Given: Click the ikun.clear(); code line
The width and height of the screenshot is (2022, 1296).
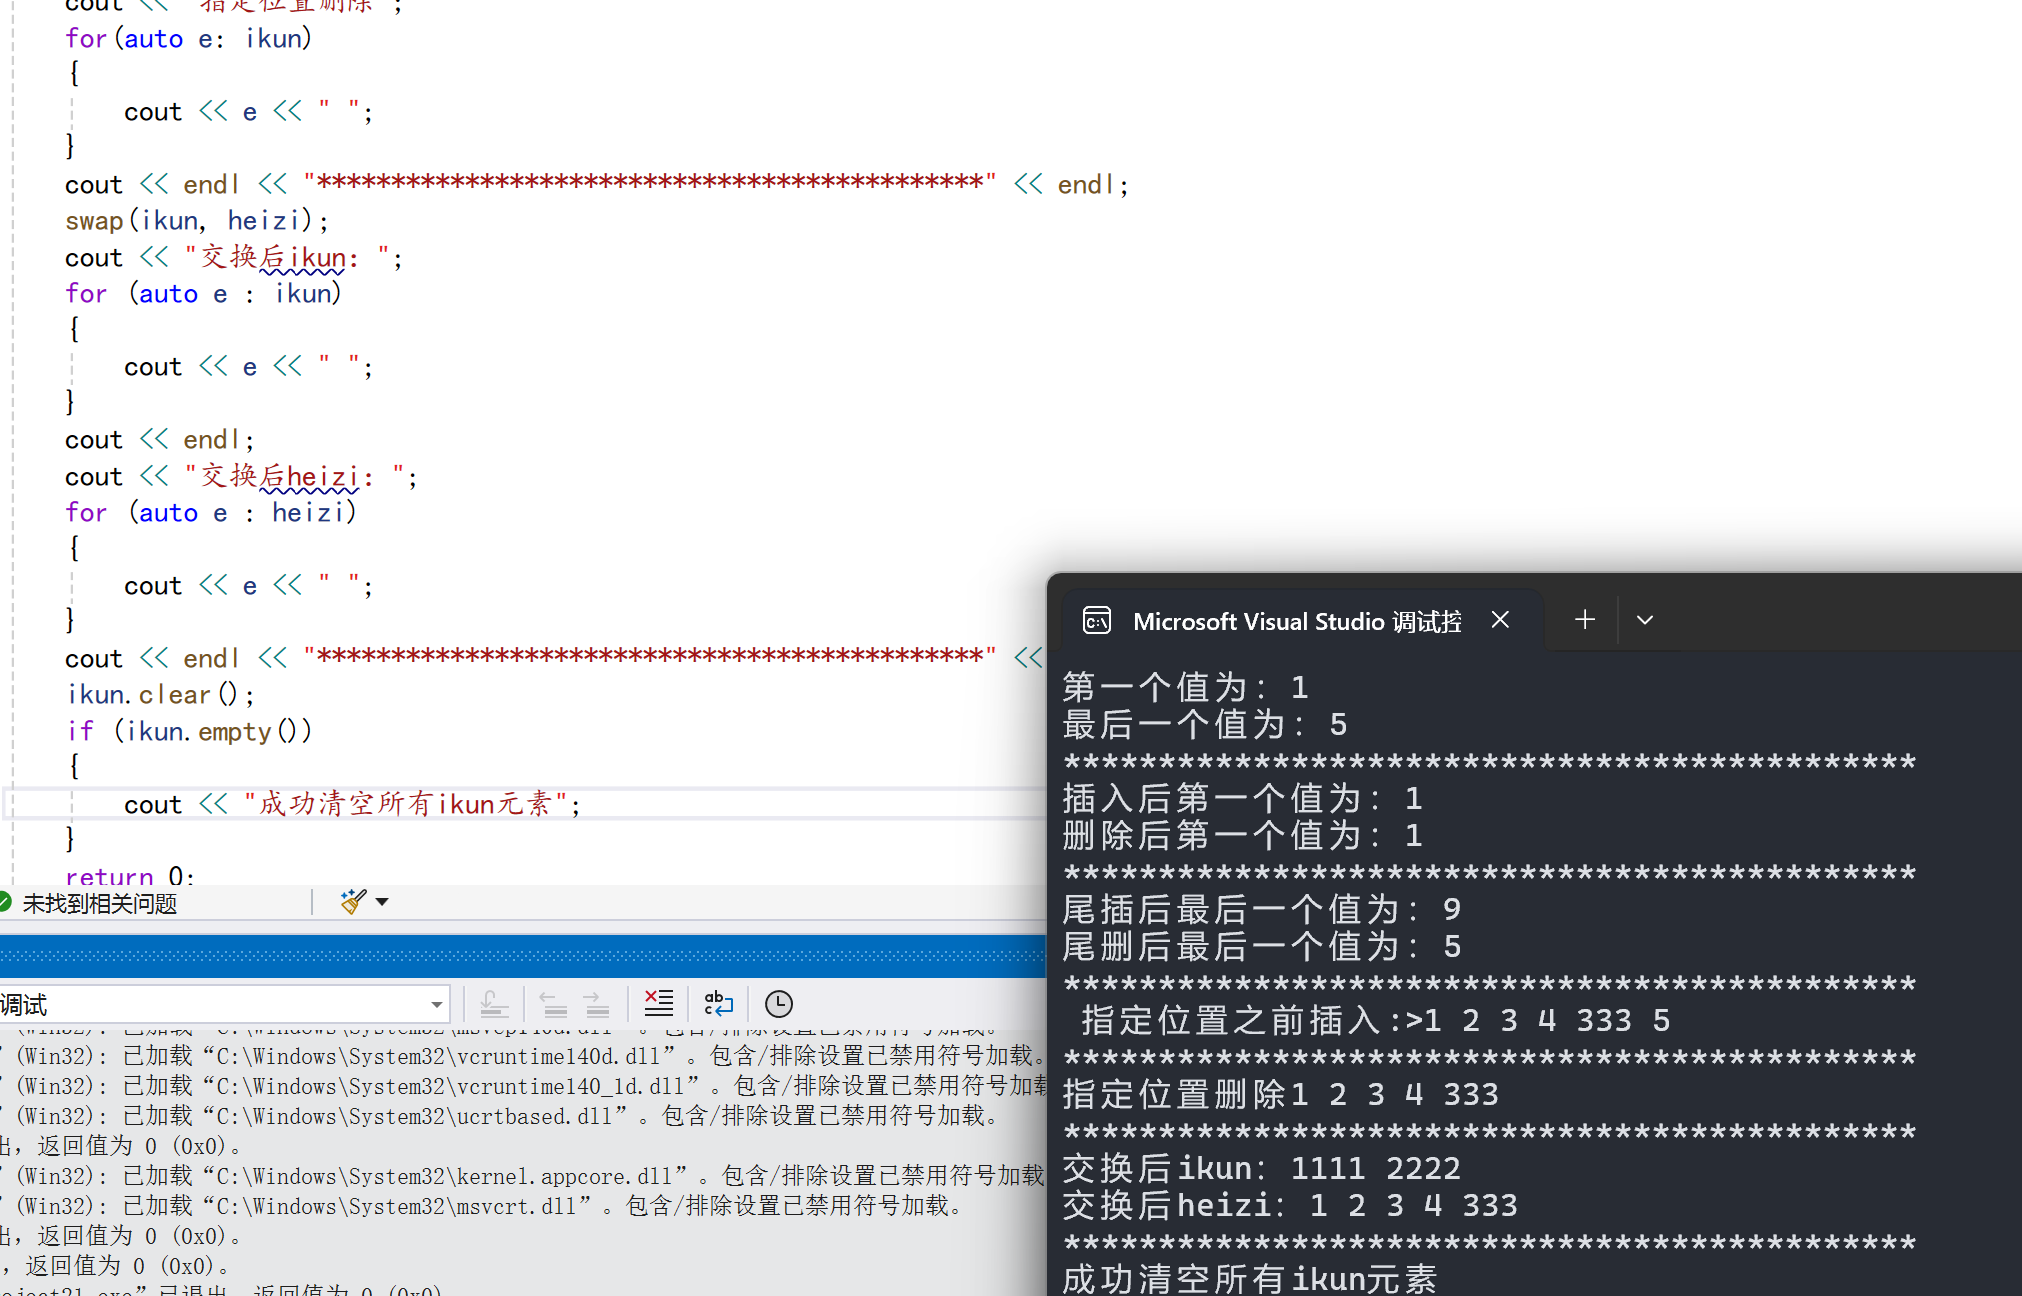Looking at the screenshot, I should (160, 694).
